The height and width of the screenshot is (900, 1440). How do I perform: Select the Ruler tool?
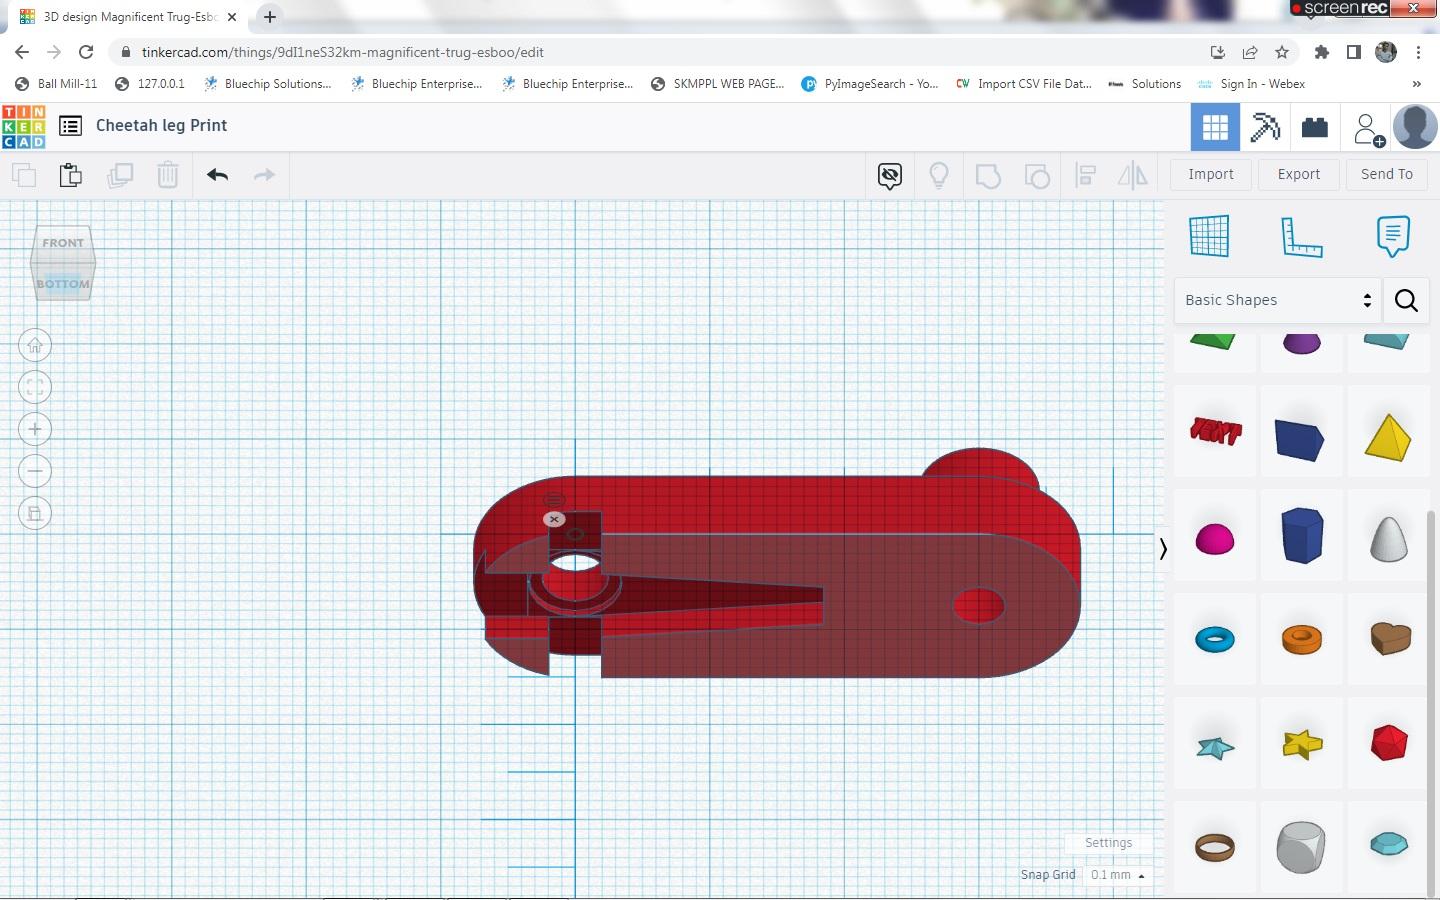click(1301, 237)
